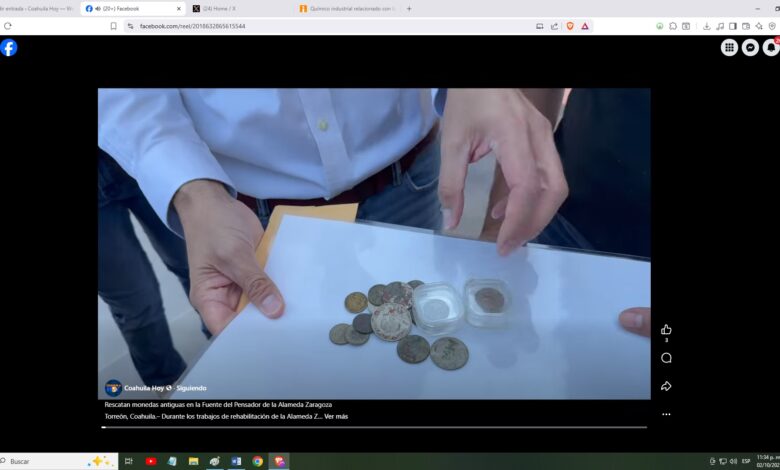Viewport: 780px width, 470px height.
Task: Open a new browser tab
Action: 409,8
